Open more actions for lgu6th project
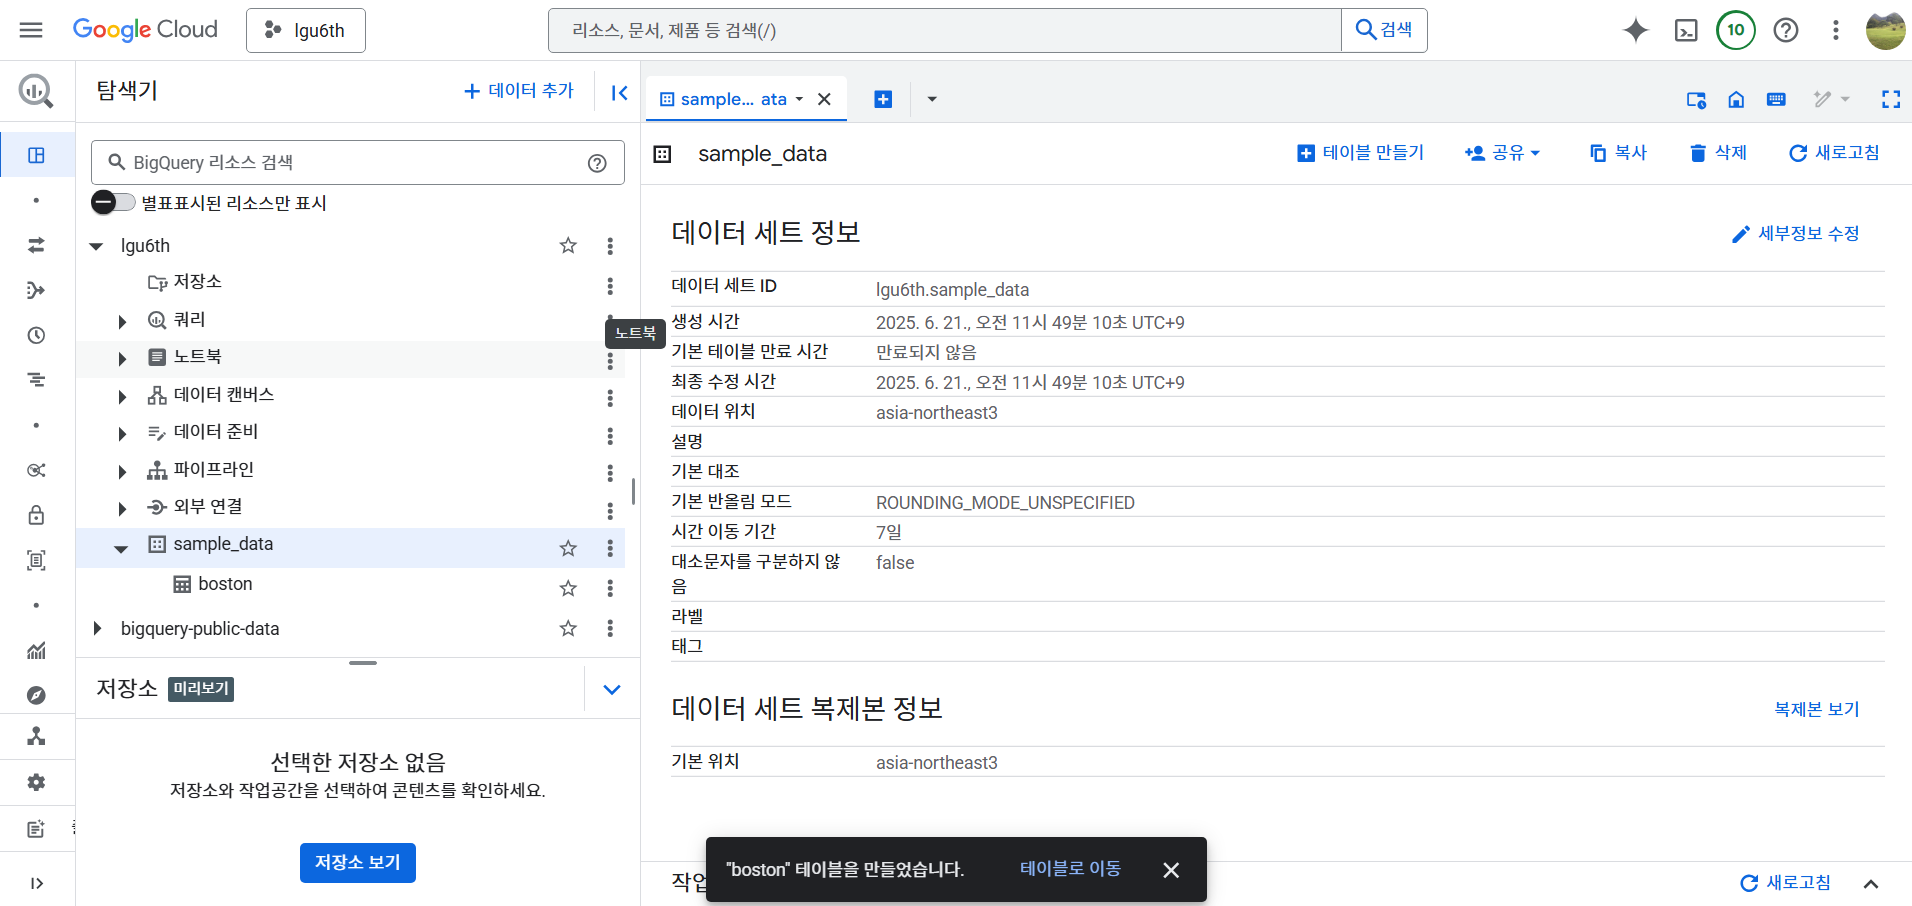 [610, 246]
